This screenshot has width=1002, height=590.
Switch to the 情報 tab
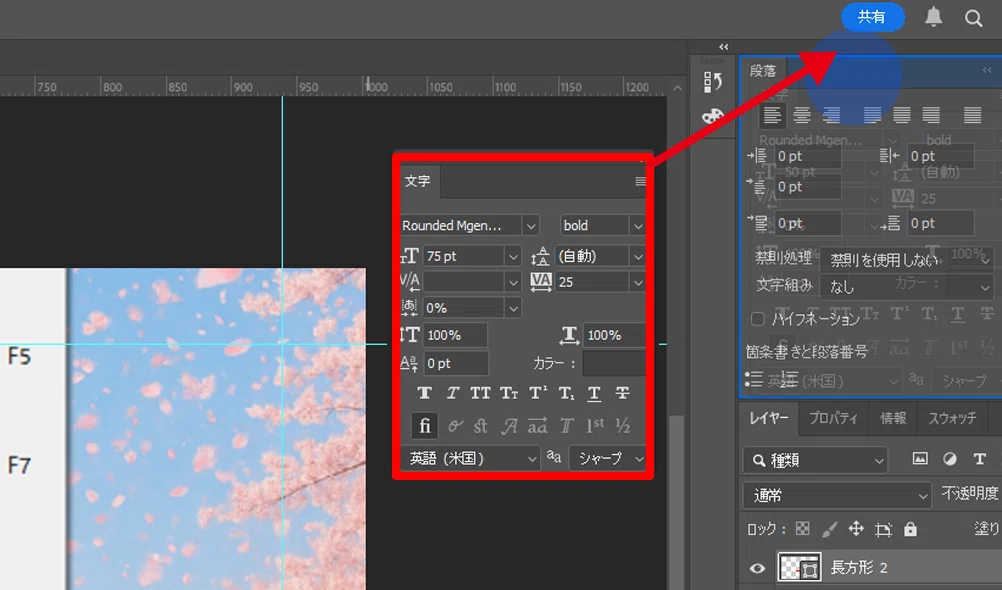point(893,418)
